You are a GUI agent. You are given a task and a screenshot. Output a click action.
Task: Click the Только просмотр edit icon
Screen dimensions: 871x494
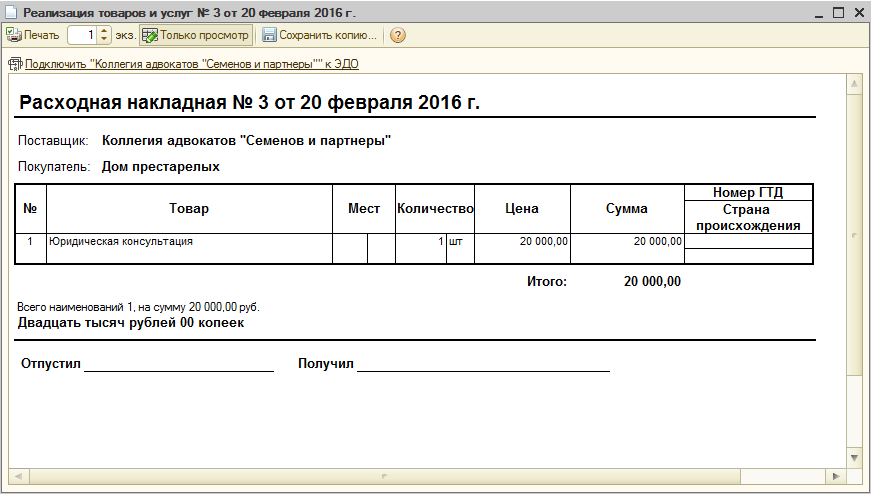pyautogui.click(x=150, y=35)
